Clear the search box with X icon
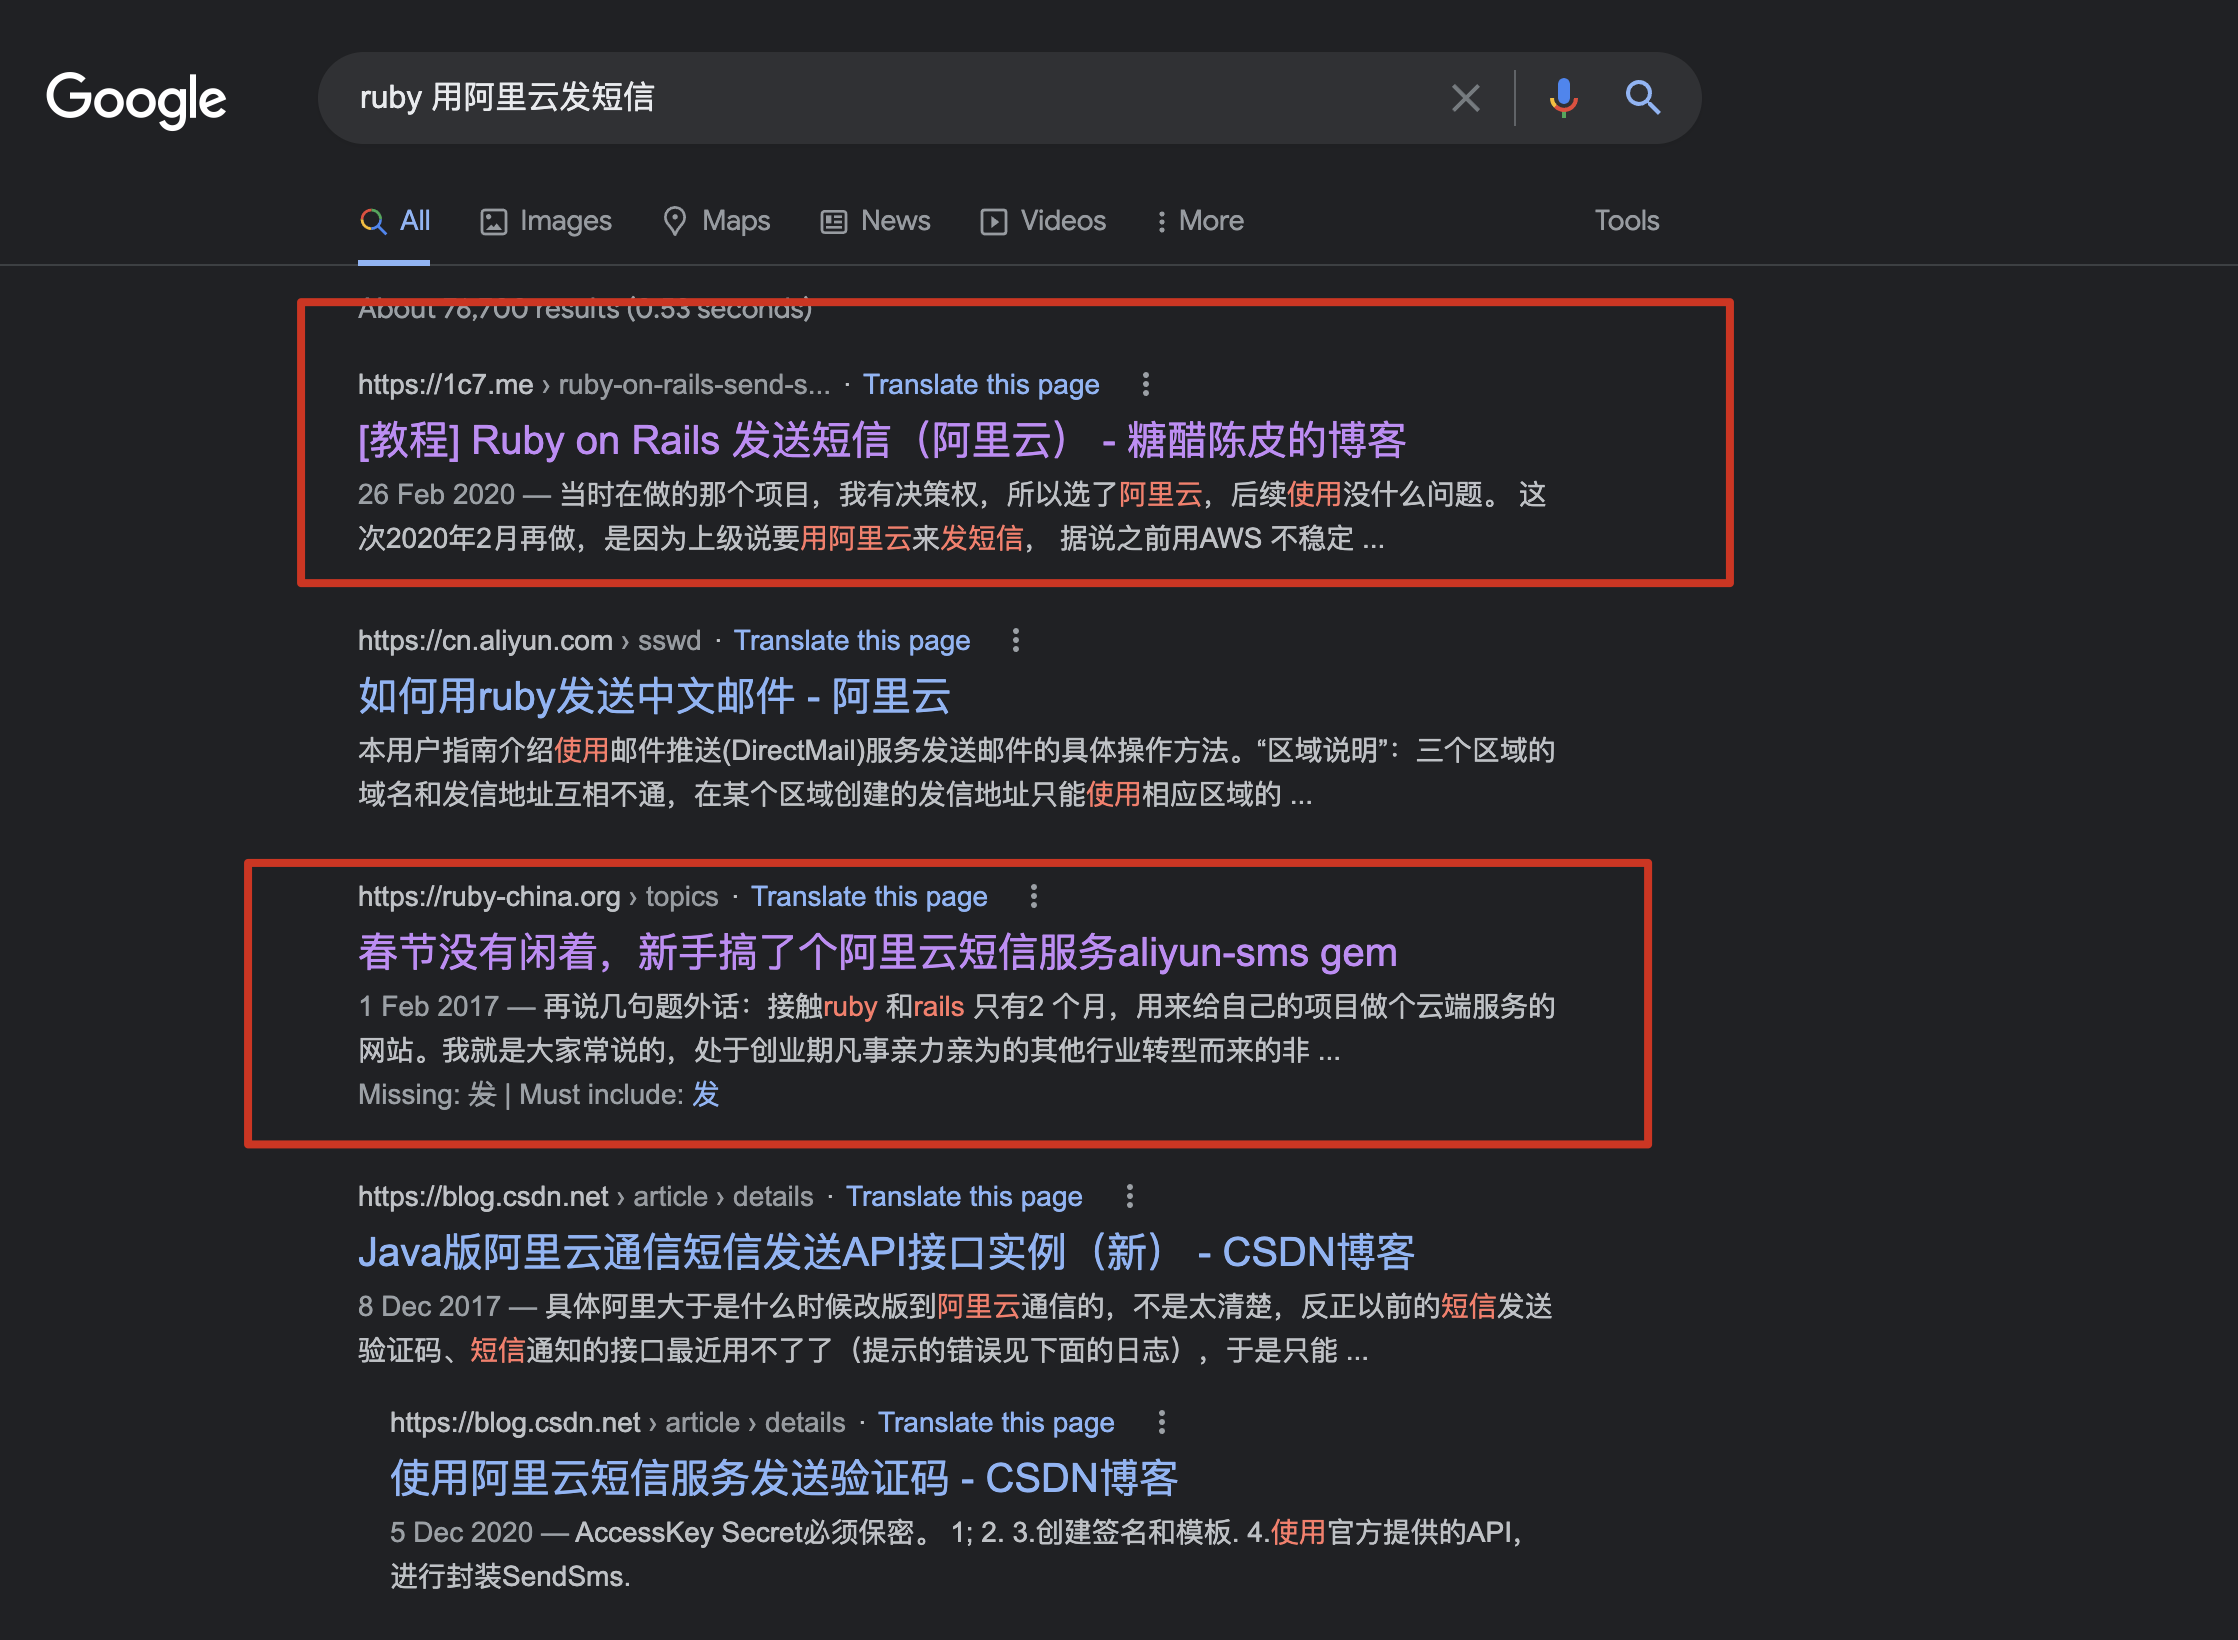This screenshot has height=1640, width=2238. pyautogui.click(x=1465, y=98)
